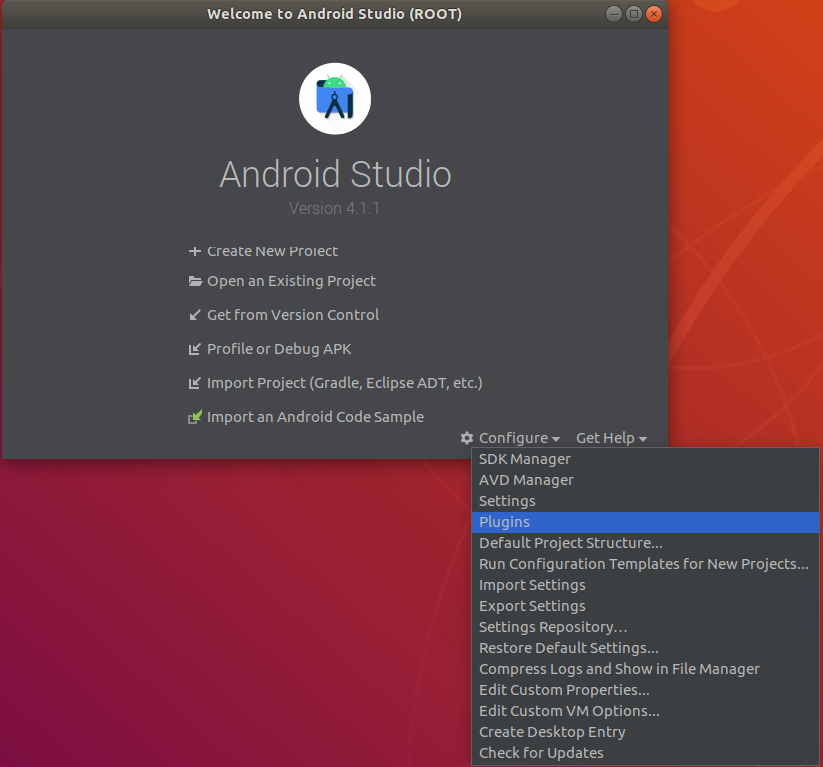Click the Welcome to Android Studio (ROOT) title bar
Screen dimensions: 823x767
[334, 14]
